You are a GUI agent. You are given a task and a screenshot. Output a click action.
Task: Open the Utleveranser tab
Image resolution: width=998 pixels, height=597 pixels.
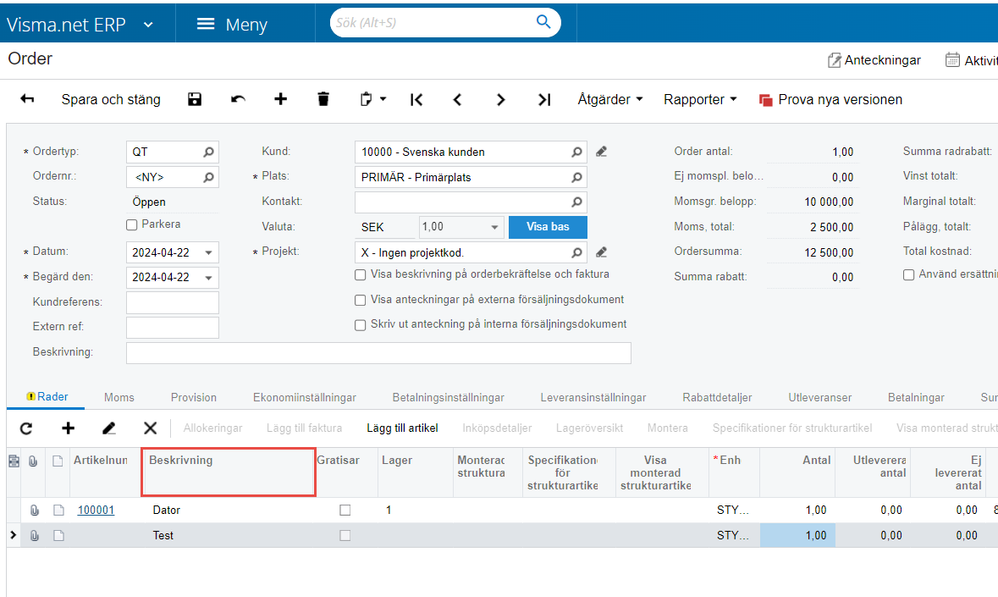tap(820, 397)
